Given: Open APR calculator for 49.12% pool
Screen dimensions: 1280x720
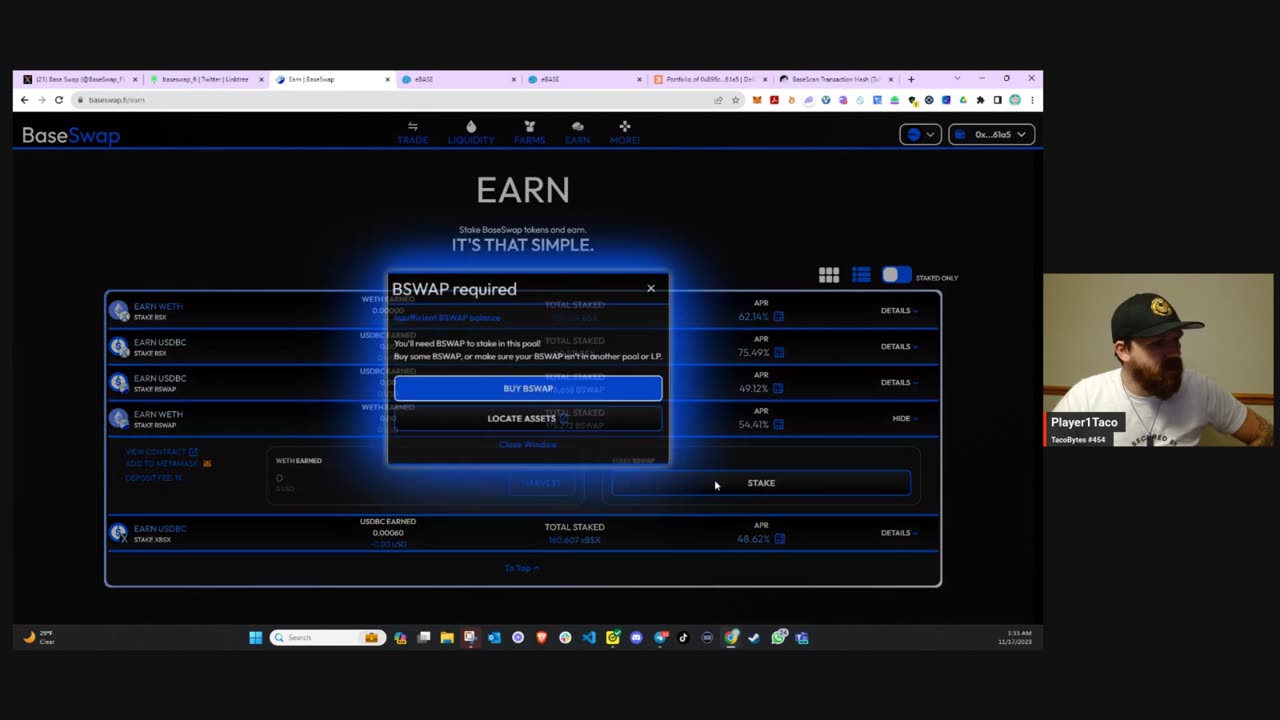Looking at the screenshot, I should pyautogui.click(x=779, y=388).
